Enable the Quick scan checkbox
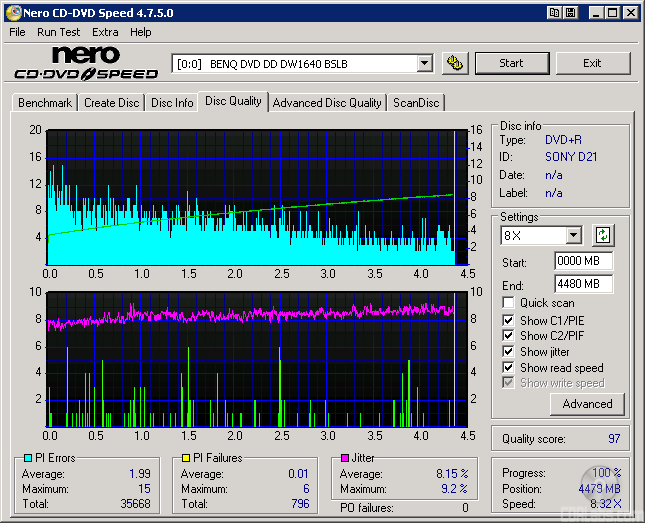This screenshot has width=645, height=523. coord(509,303)
